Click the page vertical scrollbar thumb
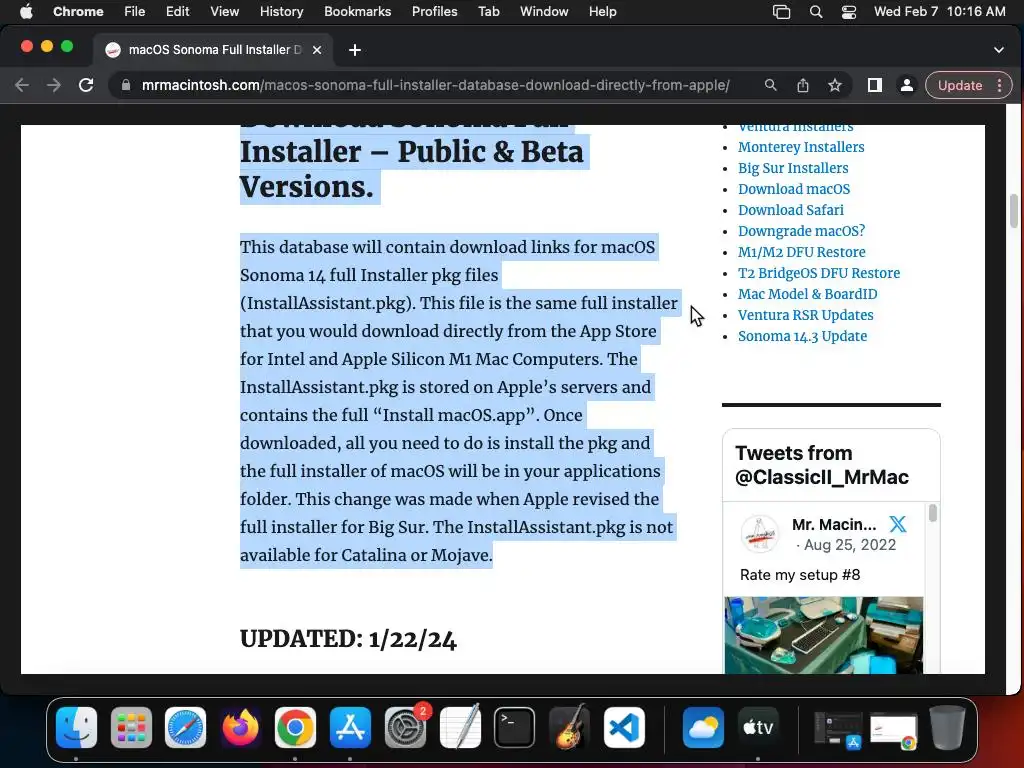Image resolution: width=1024 pixels, height=768 pixels. click(1014, 211)
